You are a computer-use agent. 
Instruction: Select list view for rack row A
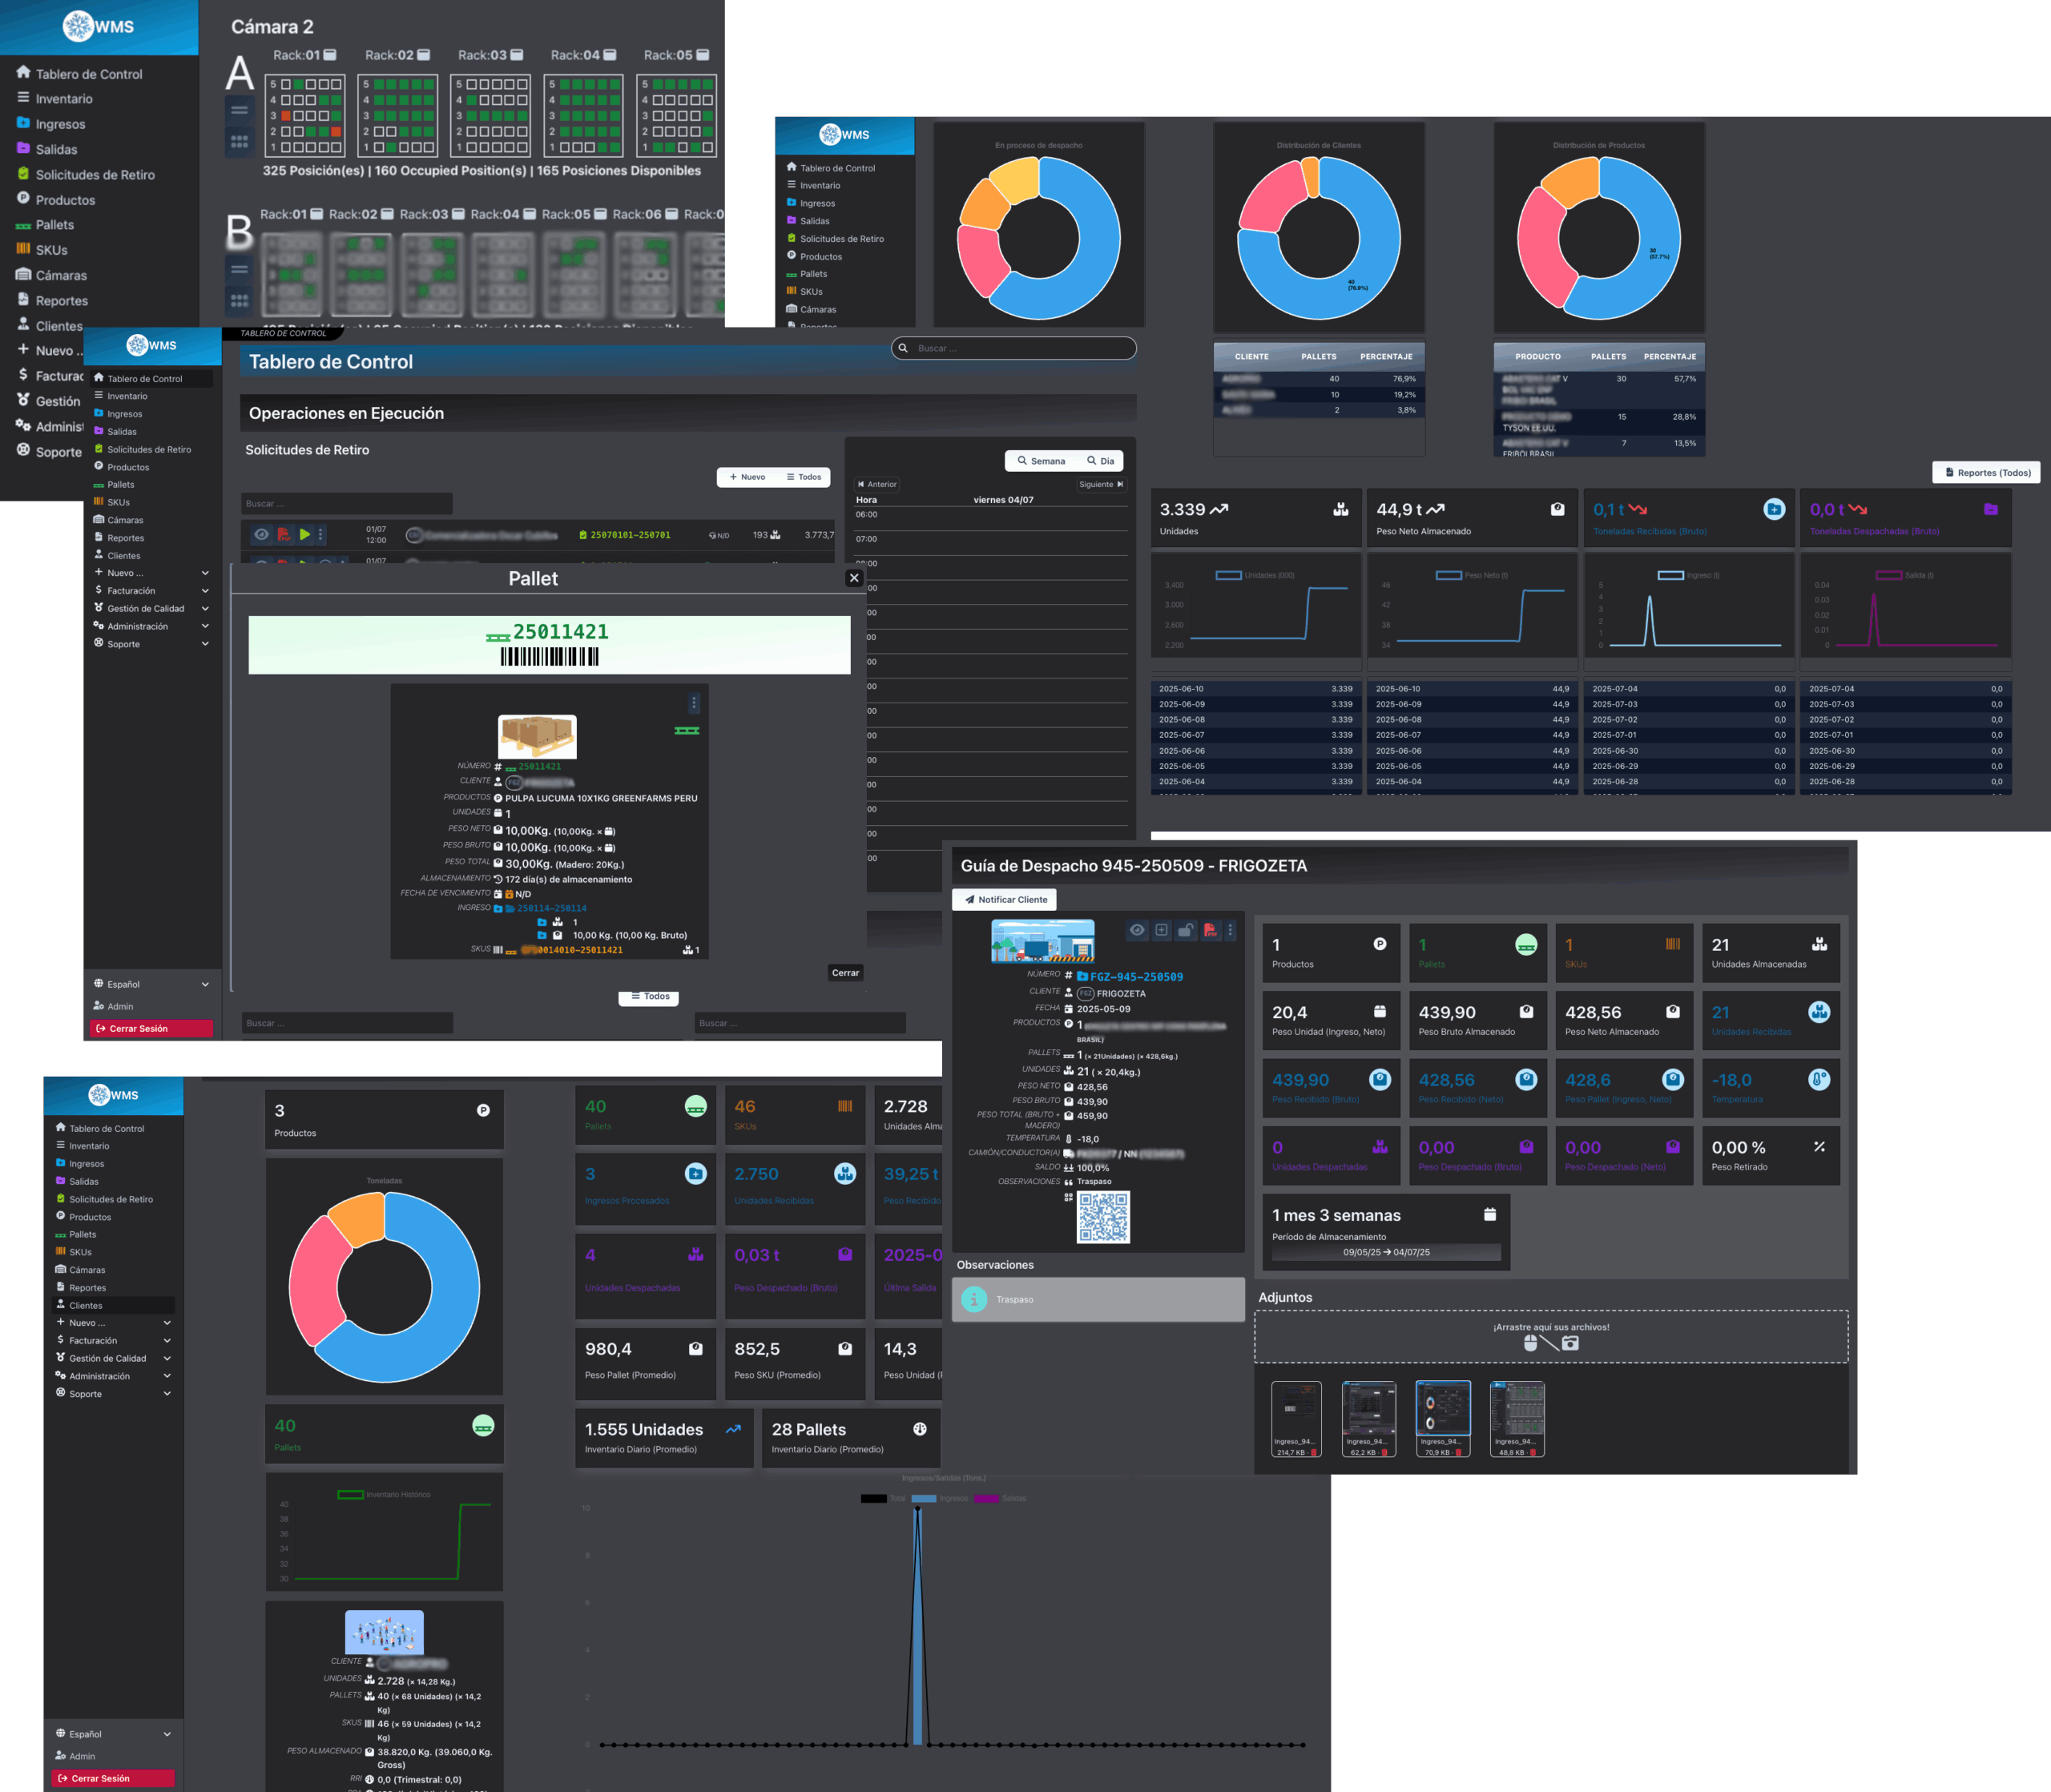[240, 111]
